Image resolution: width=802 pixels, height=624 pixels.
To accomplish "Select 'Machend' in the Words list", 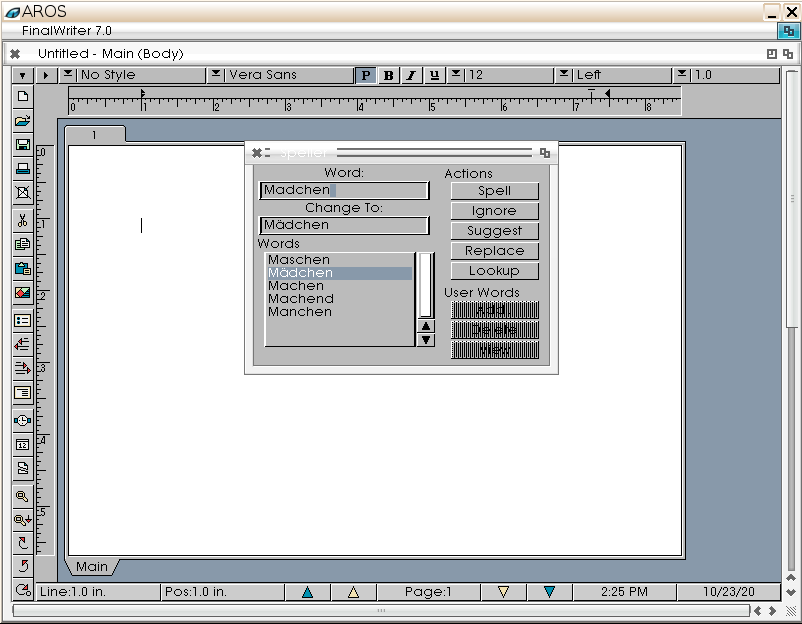I will (340, 299).
